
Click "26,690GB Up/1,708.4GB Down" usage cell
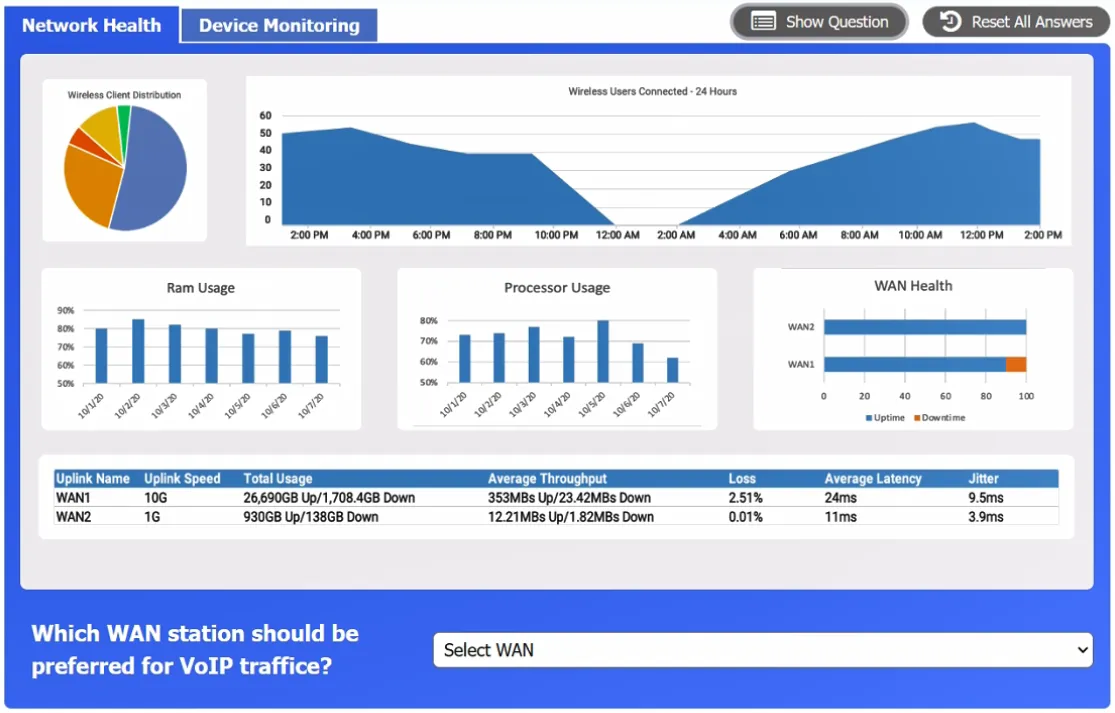329,498
